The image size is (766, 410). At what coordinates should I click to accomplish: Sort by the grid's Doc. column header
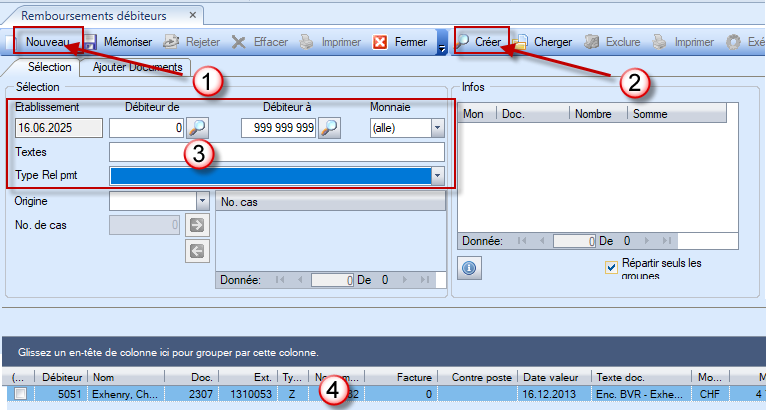tap(192, 377)
